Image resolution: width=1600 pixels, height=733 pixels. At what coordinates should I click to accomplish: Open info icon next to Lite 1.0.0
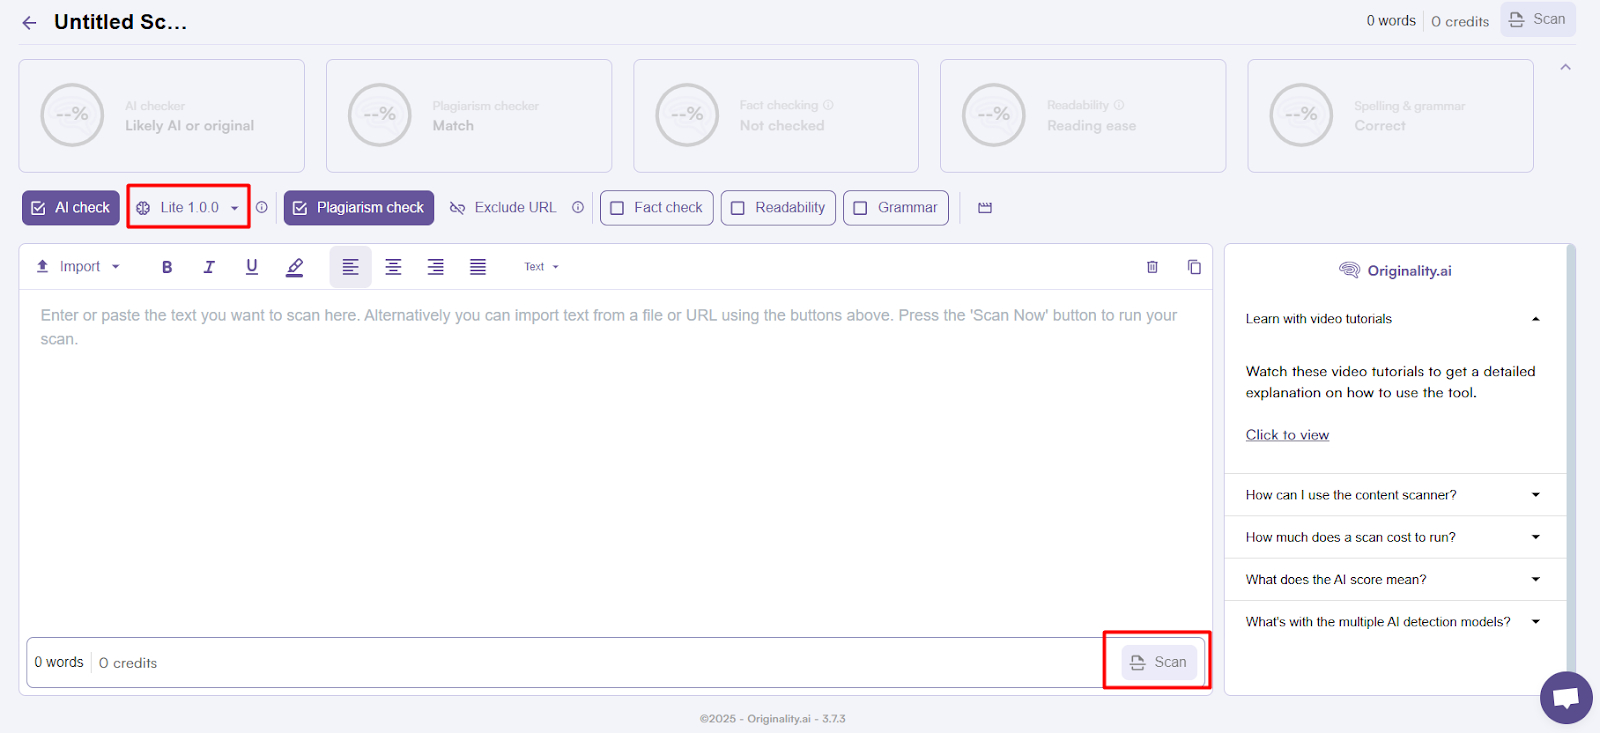click(x=262, y=208)
